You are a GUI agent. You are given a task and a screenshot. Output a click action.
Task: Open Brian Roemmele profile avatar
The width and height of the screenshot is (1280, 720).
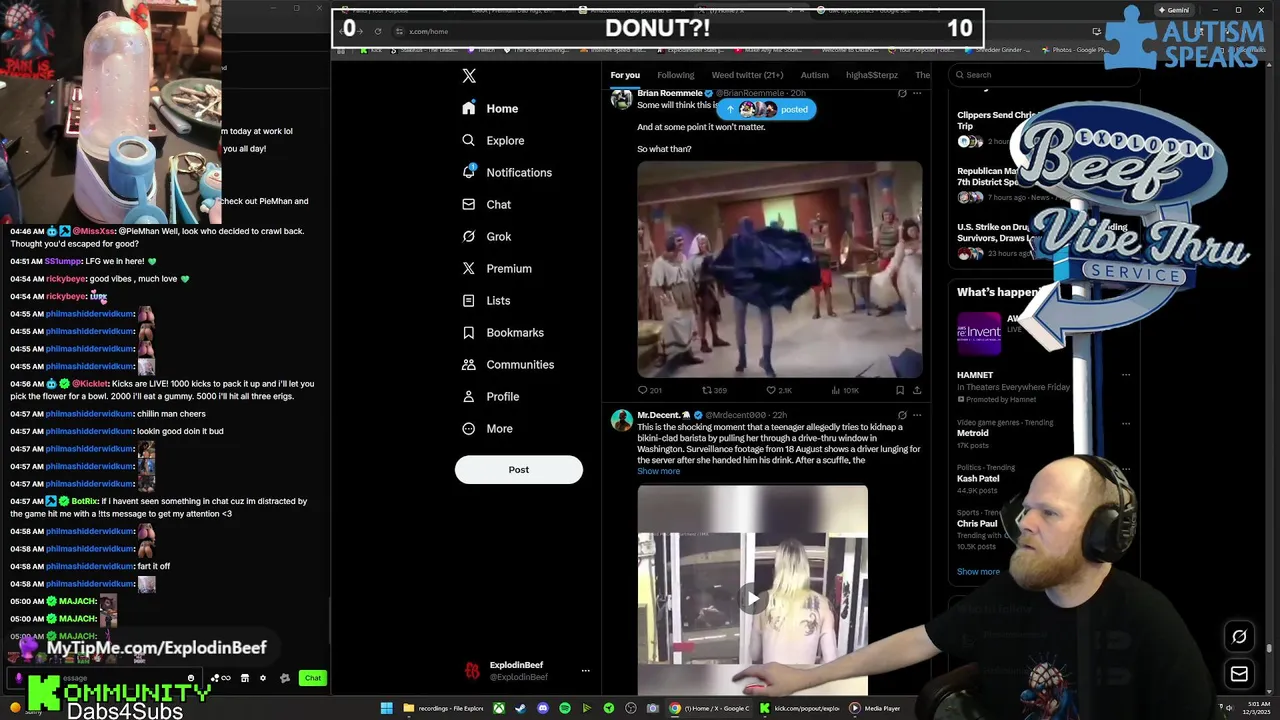point(621,98)
